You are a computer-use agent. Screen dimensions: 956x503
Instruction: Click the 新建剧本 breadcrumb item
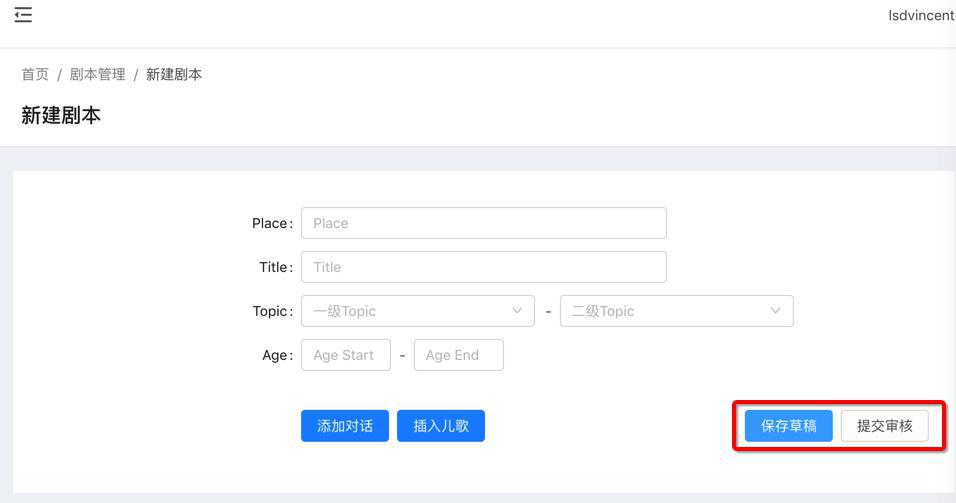174,74
